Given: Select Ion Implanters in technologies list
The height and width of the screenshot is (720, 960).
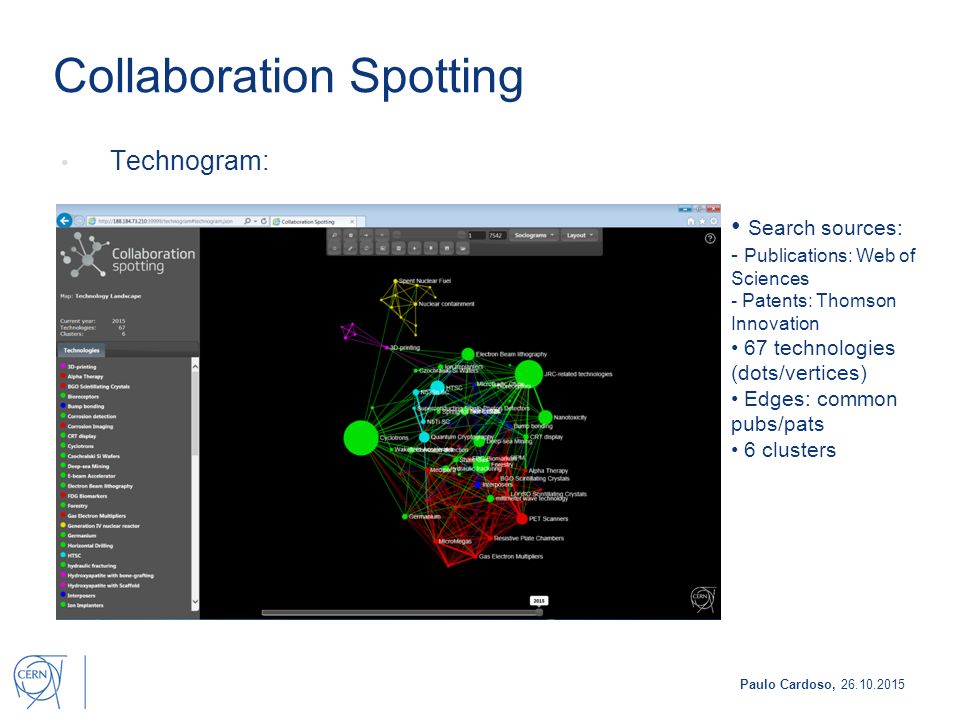Looking at the screenshot, I should (81, 605).
